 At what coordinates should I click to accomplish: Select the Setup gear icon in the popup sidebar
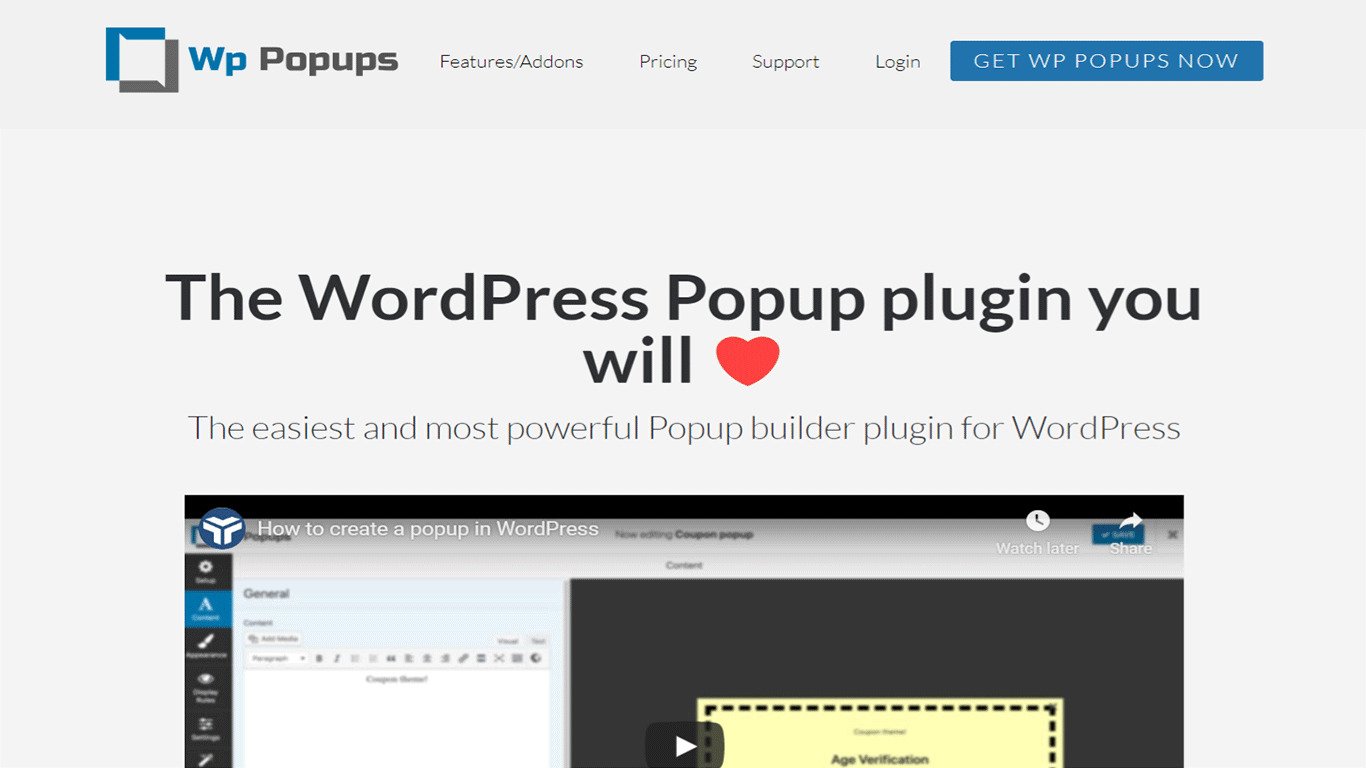[205, 567]
